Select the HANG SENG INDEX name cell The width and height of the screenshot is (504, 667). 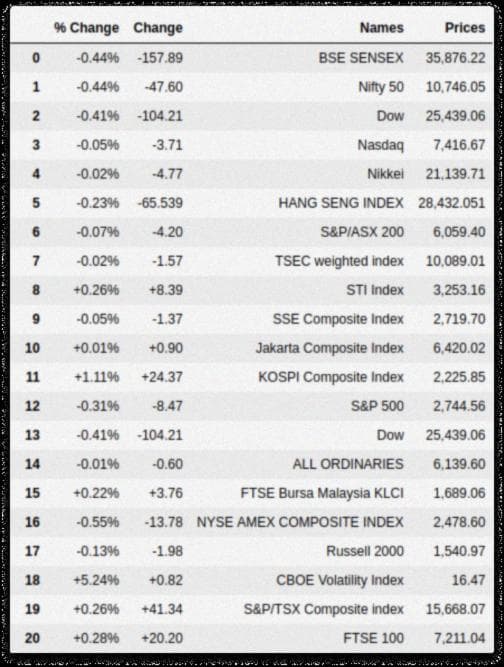[x=341, y=203]
